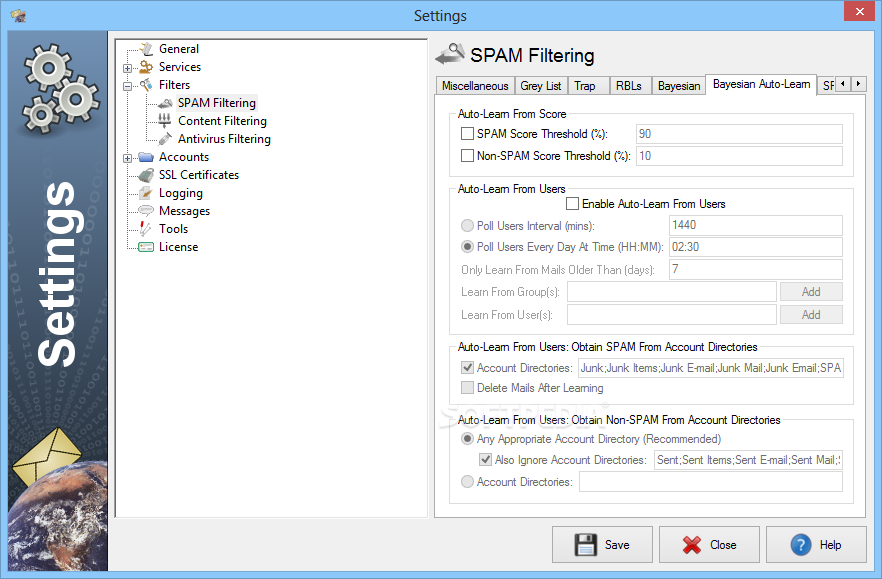The width and height of the screenshot is (882, 579).
Task: Open the Bayesian tab
Action: [x=678, y=86]
